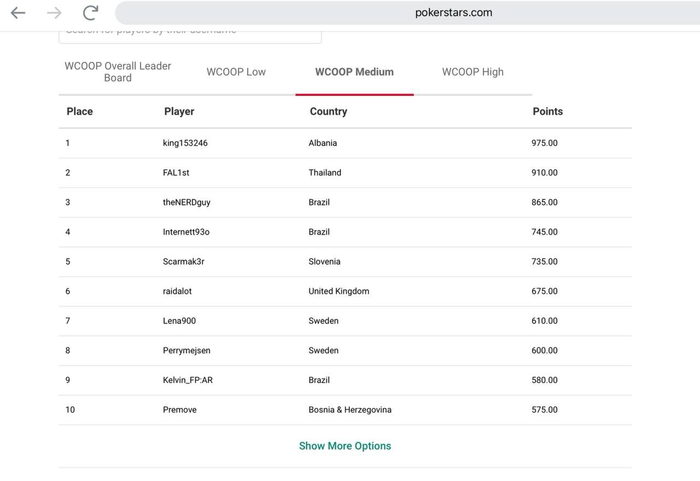Click player Scarmak3r entry
Screen dimensions: 700x481
coord(184,262)
